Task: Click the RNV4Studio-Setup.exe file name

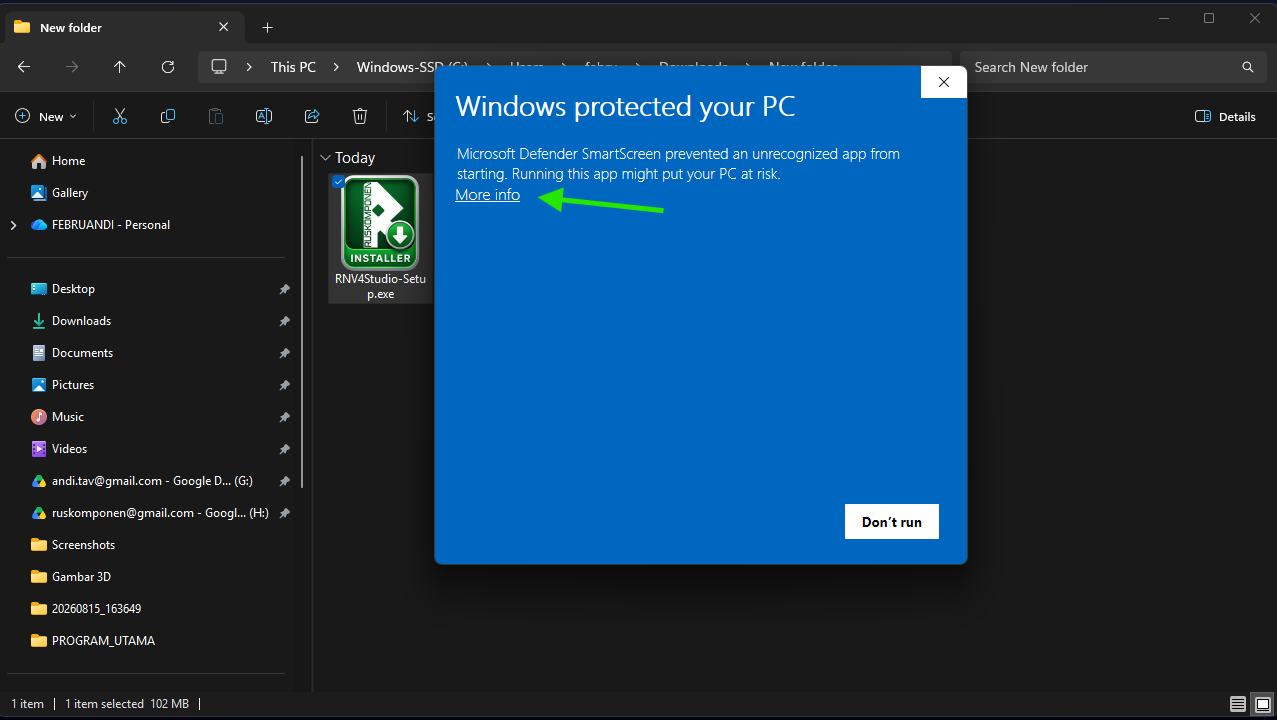Action: coord(380,287)
